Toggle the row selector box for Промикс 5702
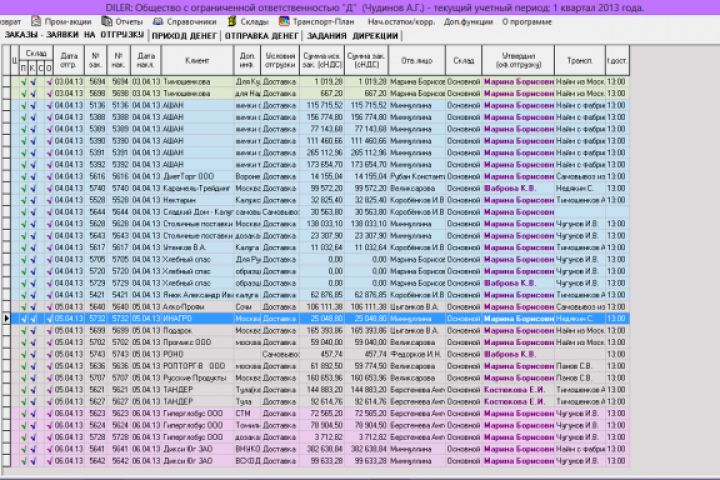The width and height of the screenshot is (720, 480). click(x=6, y=343)
